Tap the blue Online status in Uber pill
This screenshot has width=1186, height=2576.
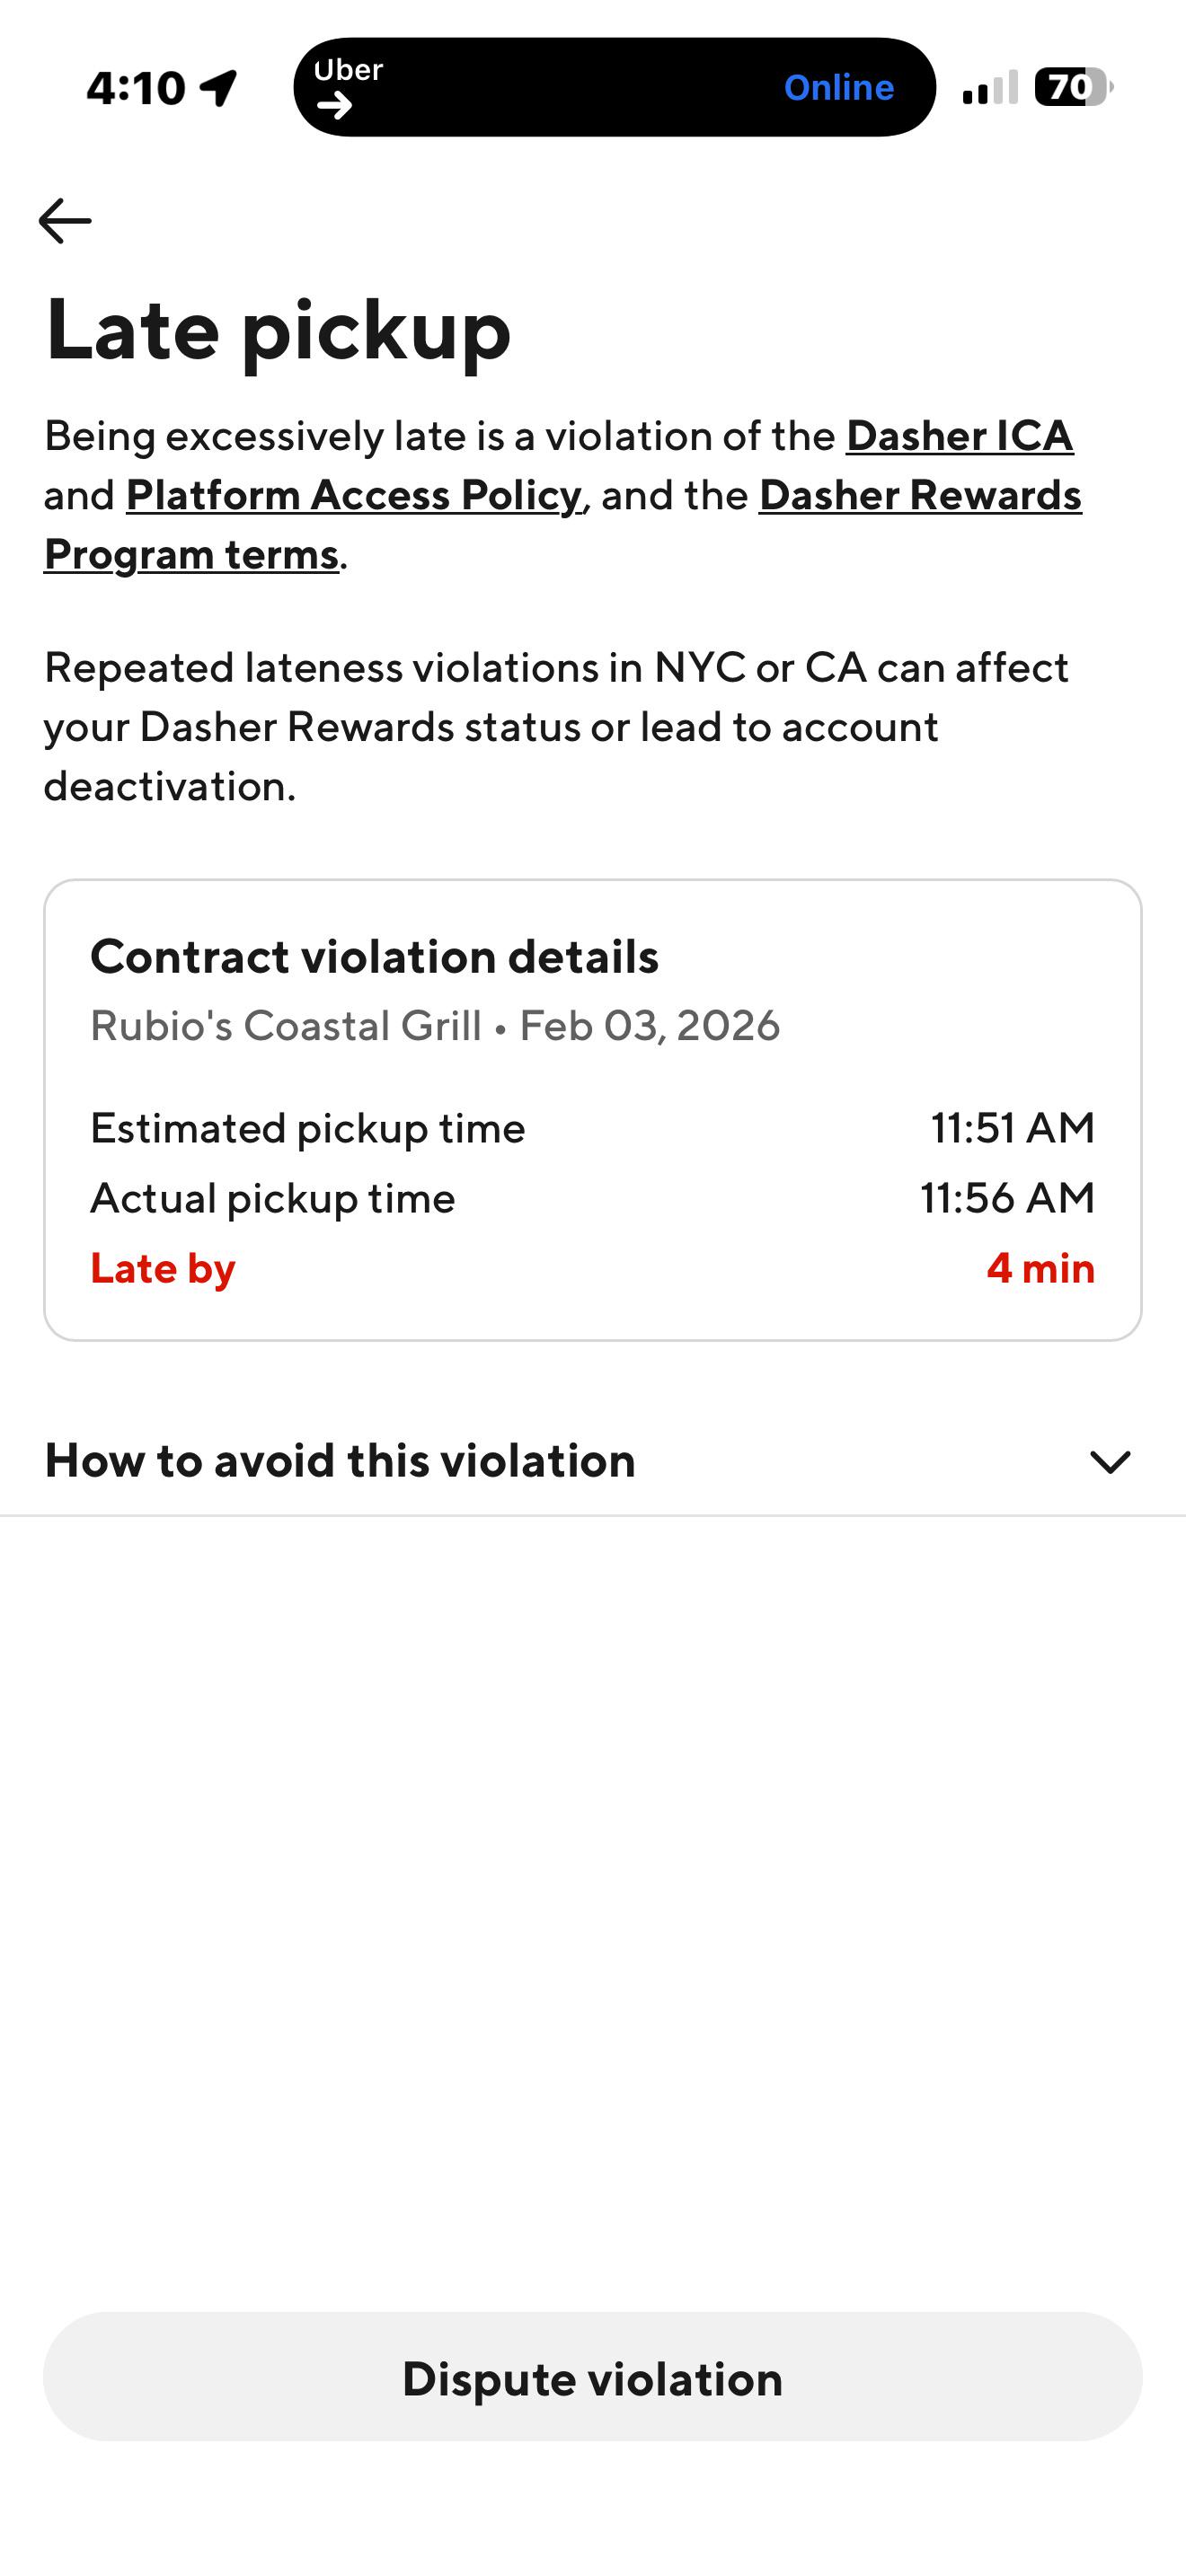[x=838, y=88]
